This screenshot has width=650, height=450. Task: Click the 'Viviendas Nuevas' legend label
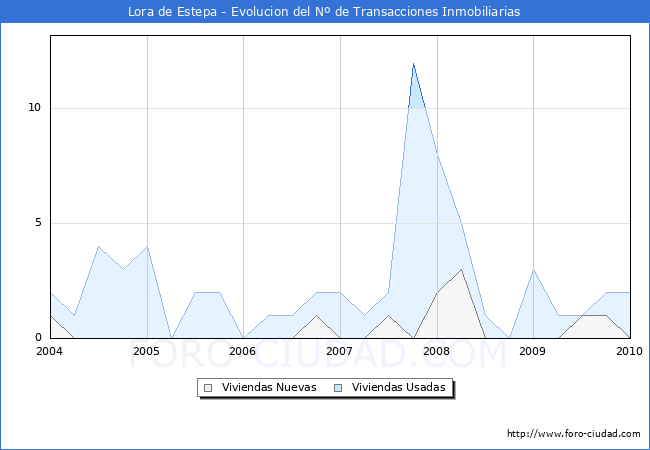coord(269,387)
